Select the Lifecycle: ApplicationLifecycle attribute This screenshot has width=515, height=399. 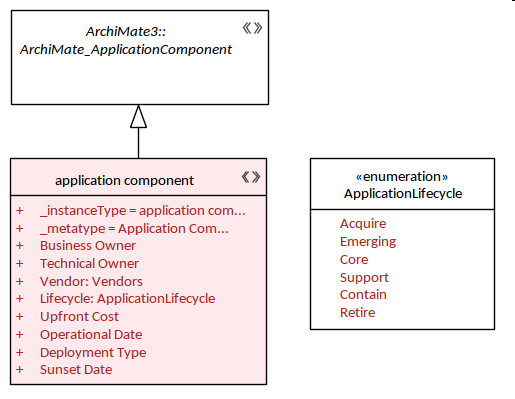pyautogui.click(x=128, y=299)
